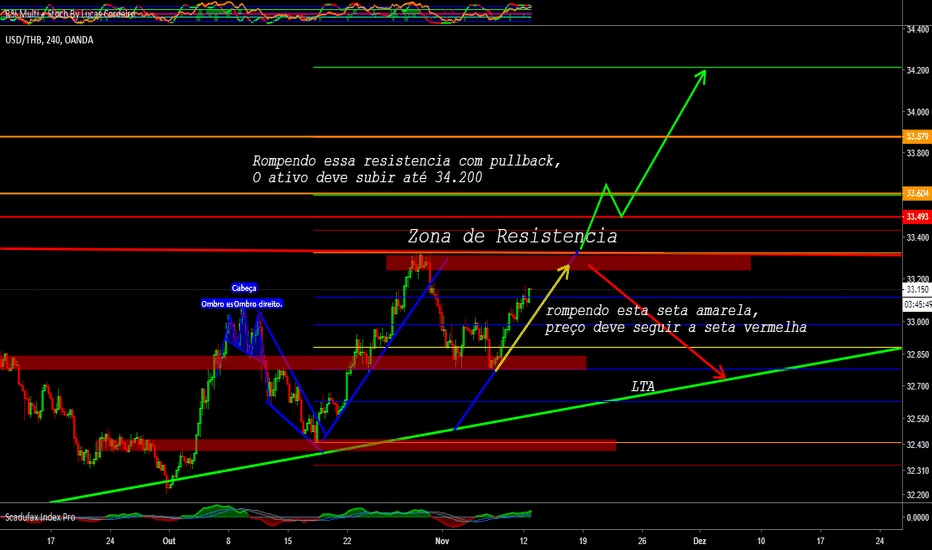932x550 pixels.
Task: Click the USD/THB, 240, OANDA symbol title
Action: point(49,40)
